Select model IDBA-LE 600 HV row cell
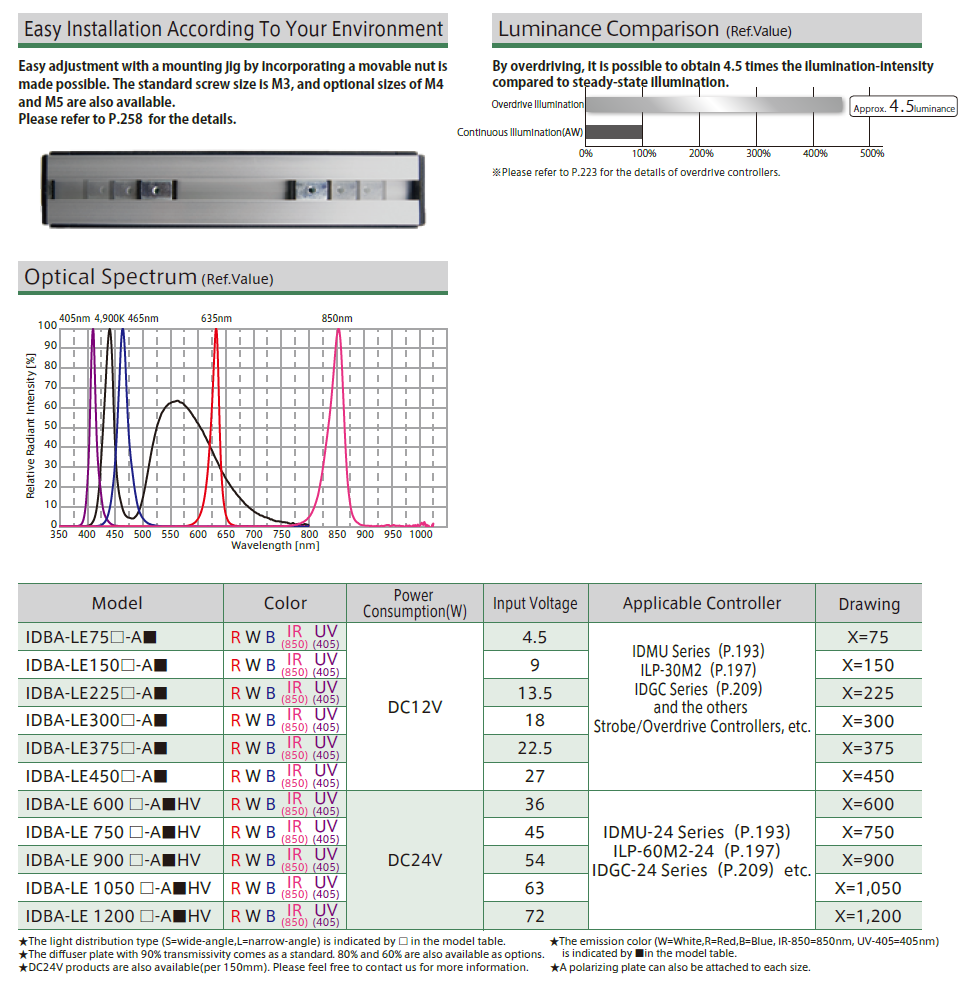The image size is (966, 984). pos(121,804)
